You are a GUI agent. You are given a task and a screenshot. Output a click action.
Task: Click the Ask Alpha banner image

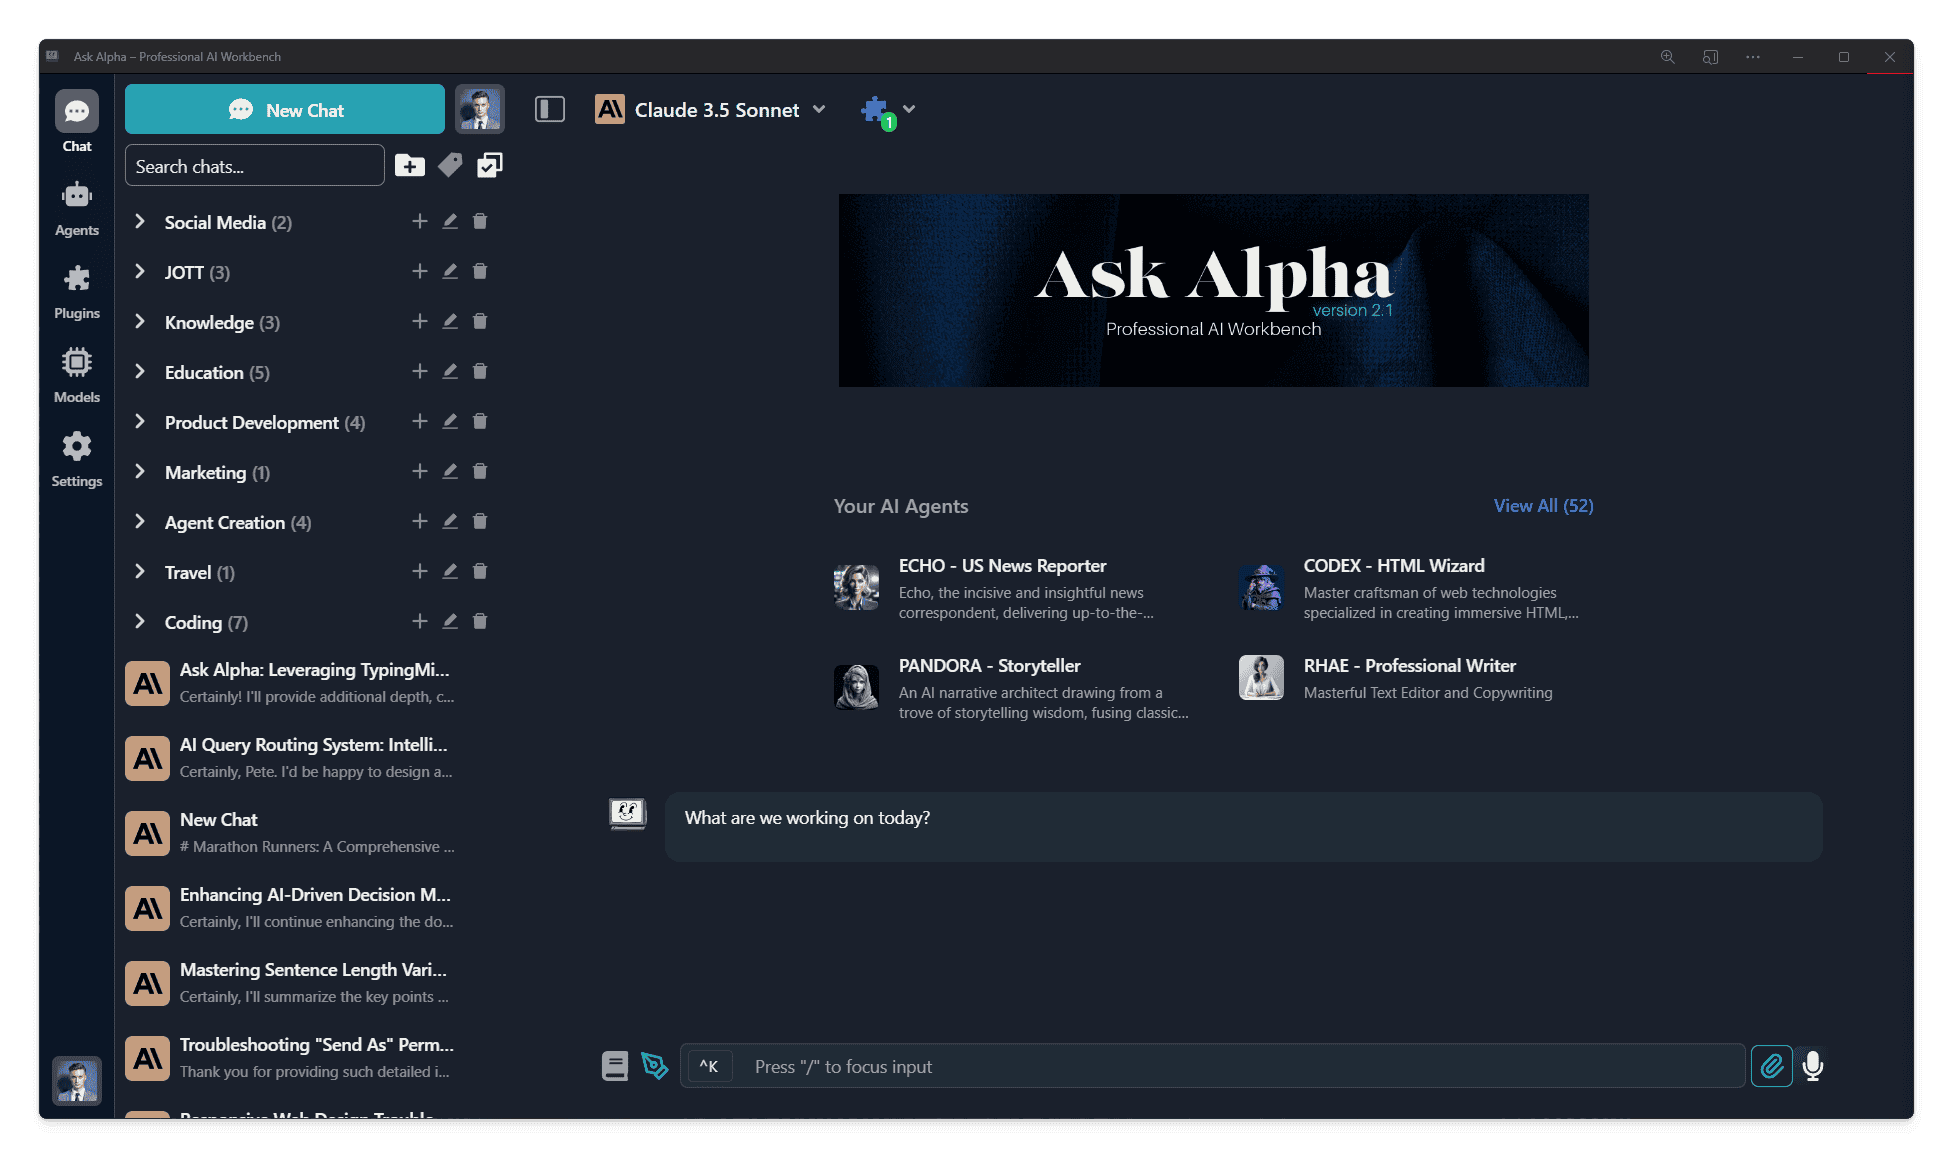tap(1213, 290)
